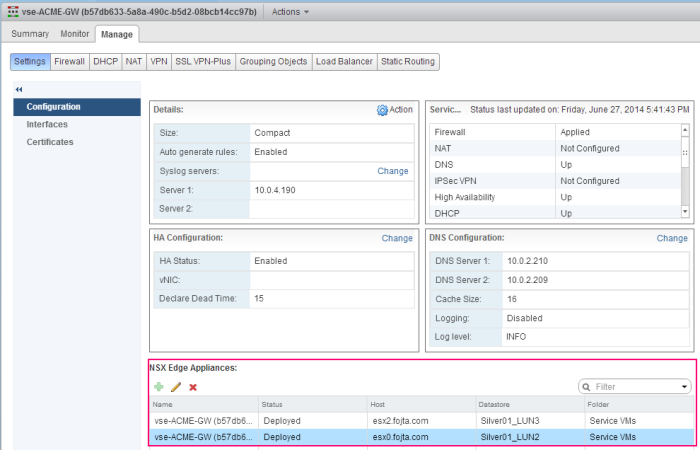The image size is (700, 450).
Task: Click the Action gear icon in Details
Action: point(382,110)
